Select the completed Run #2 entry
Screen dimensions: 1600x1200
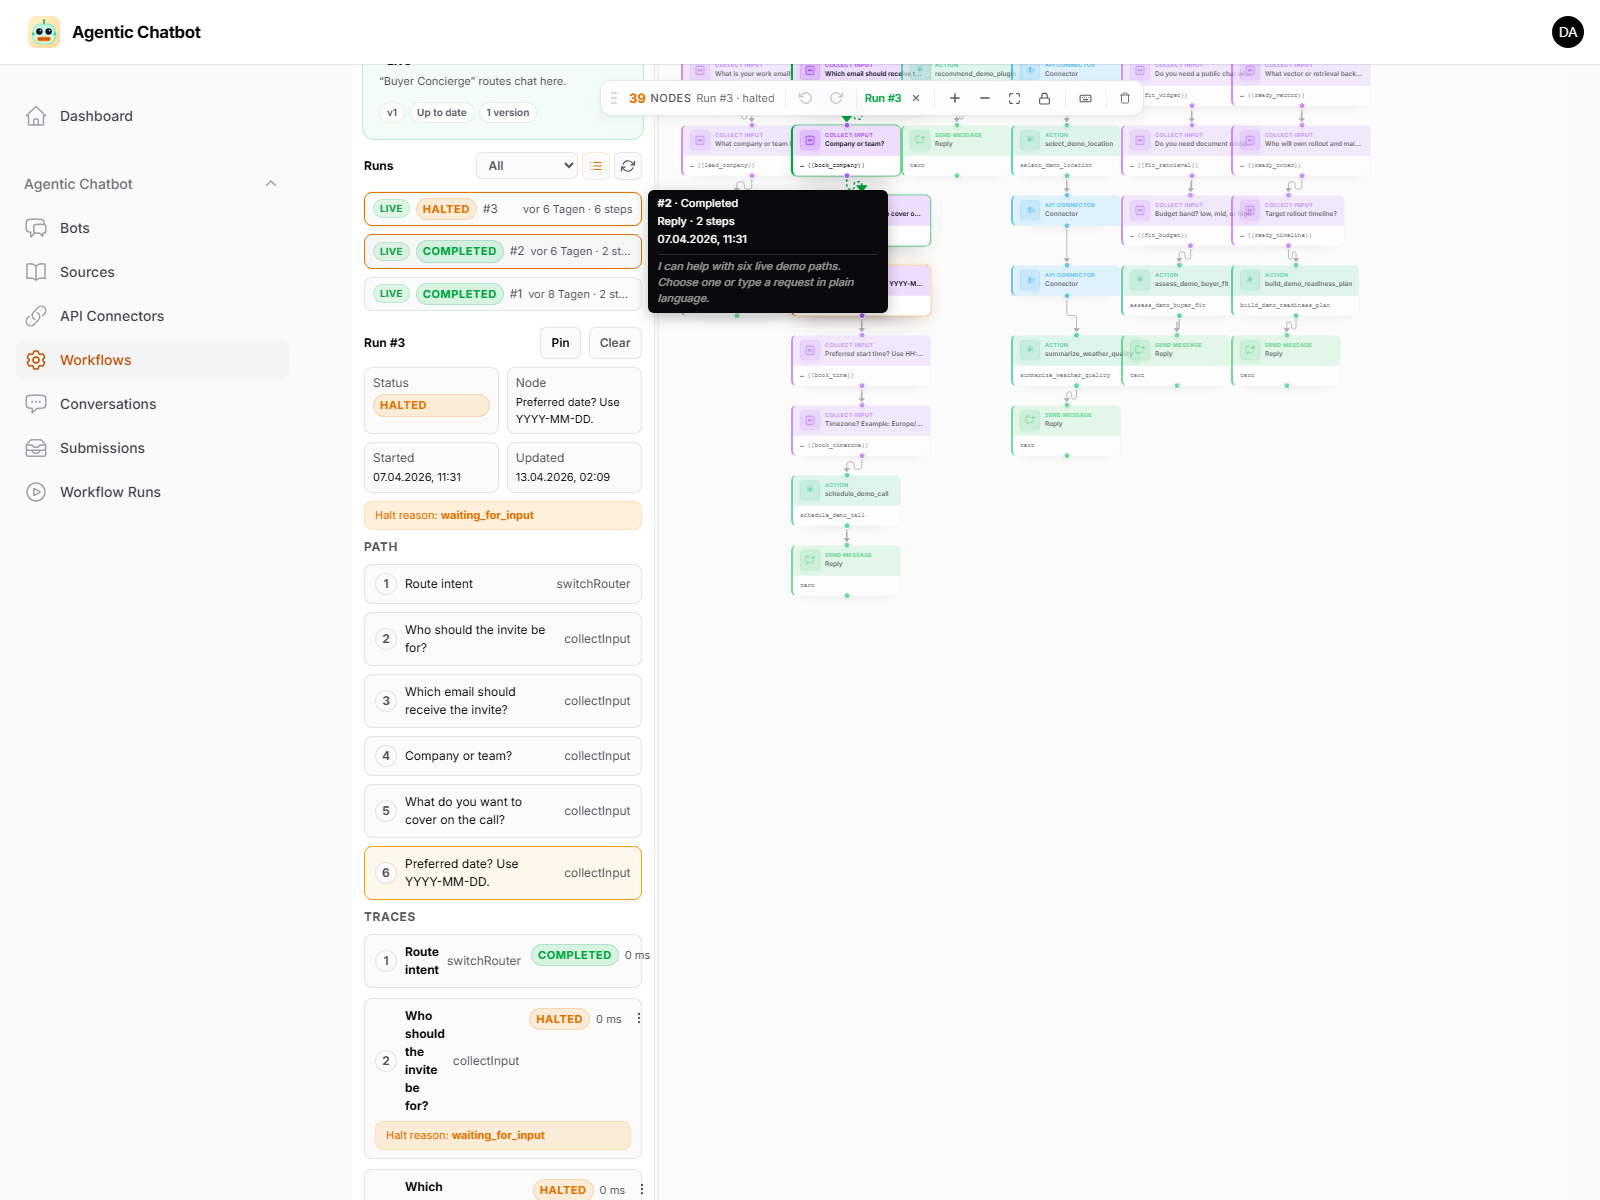pos(502,251)
